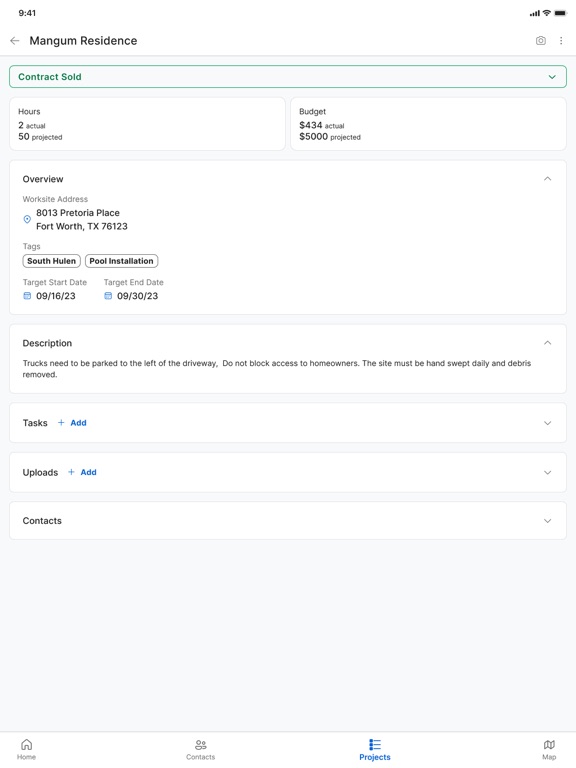Open the camera icon in header
The image size is (576, 768).
(x=541, y=41)
